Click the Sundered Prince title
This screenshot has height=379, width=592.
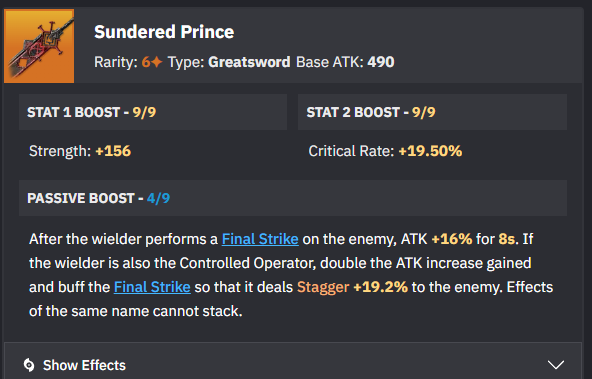tap(164, 32)
